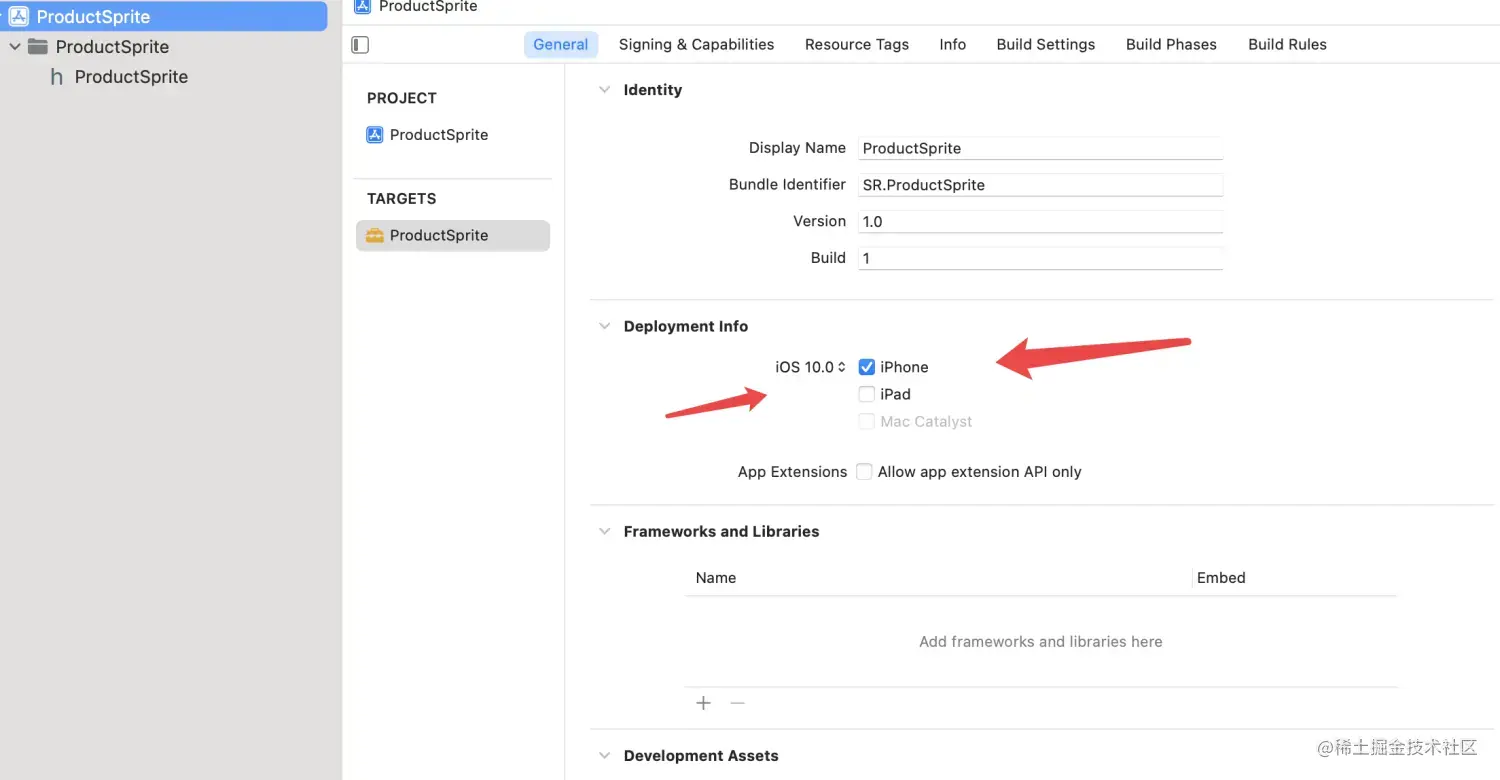The image size is (1500, 780).
Task: Edit the Version field
Action: tap(1040, 221)
